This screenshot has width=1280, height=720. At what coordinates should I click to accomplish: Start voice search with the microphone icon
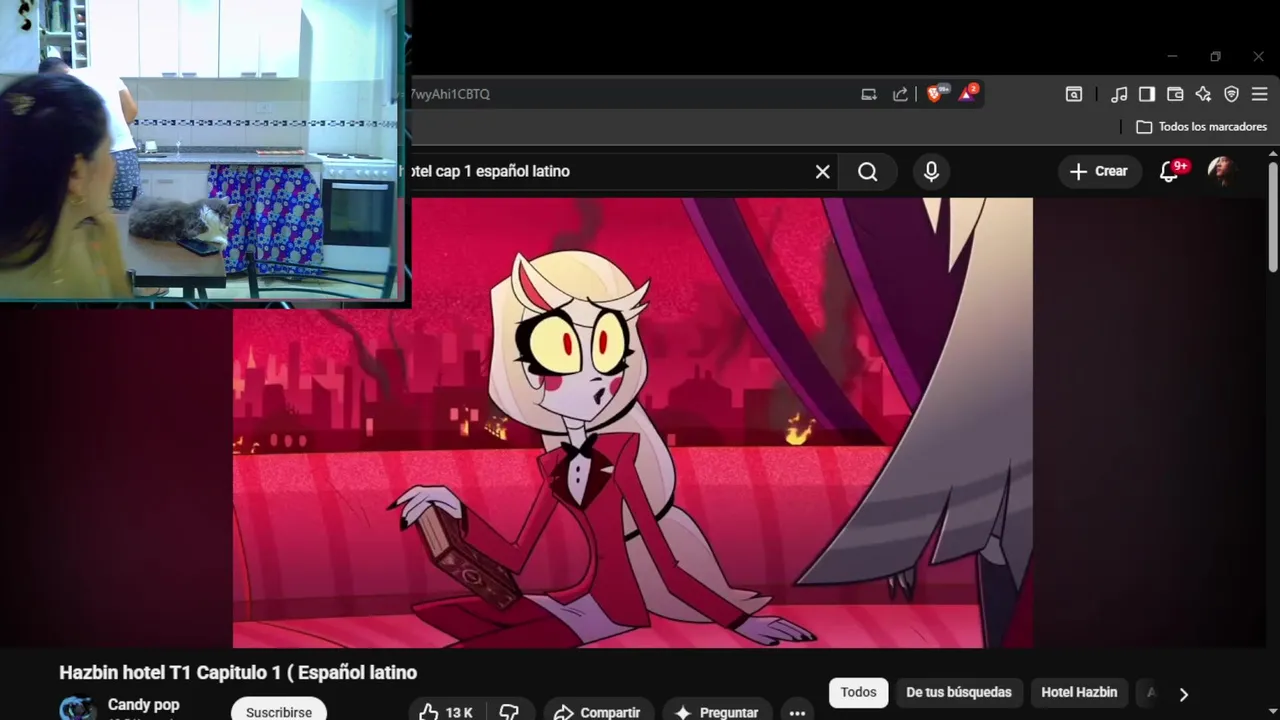[931, 172]
